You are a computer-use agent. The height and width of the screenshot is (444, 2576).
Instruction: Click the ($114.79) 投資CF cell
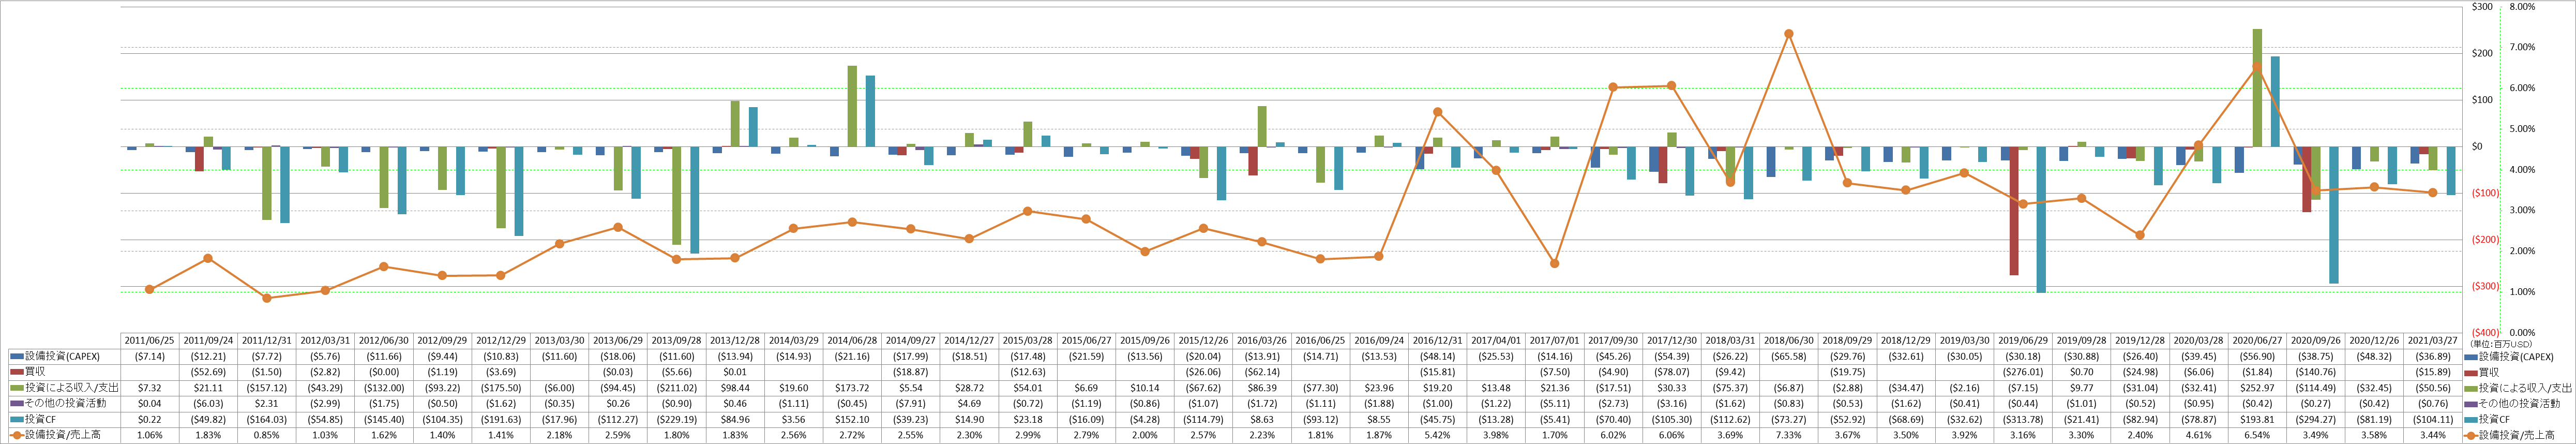[1203, 420]
